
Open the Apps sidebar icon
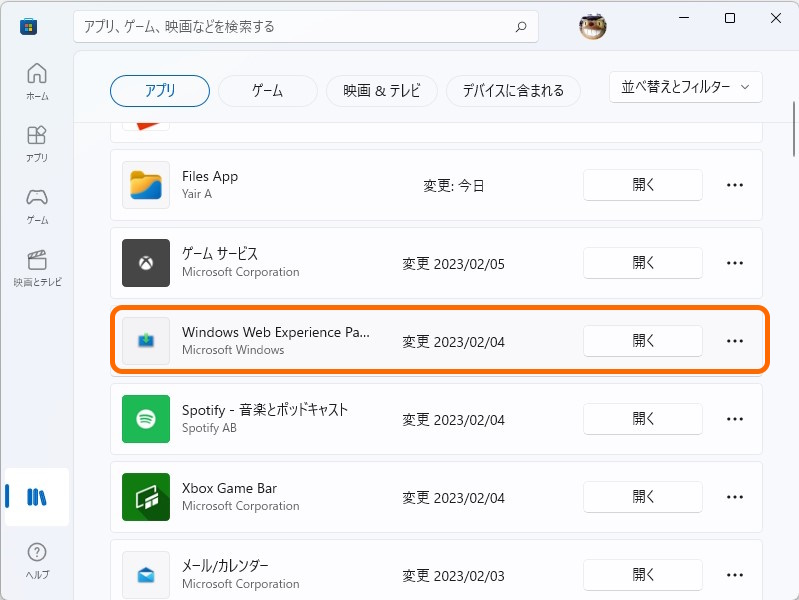point(37,144)
